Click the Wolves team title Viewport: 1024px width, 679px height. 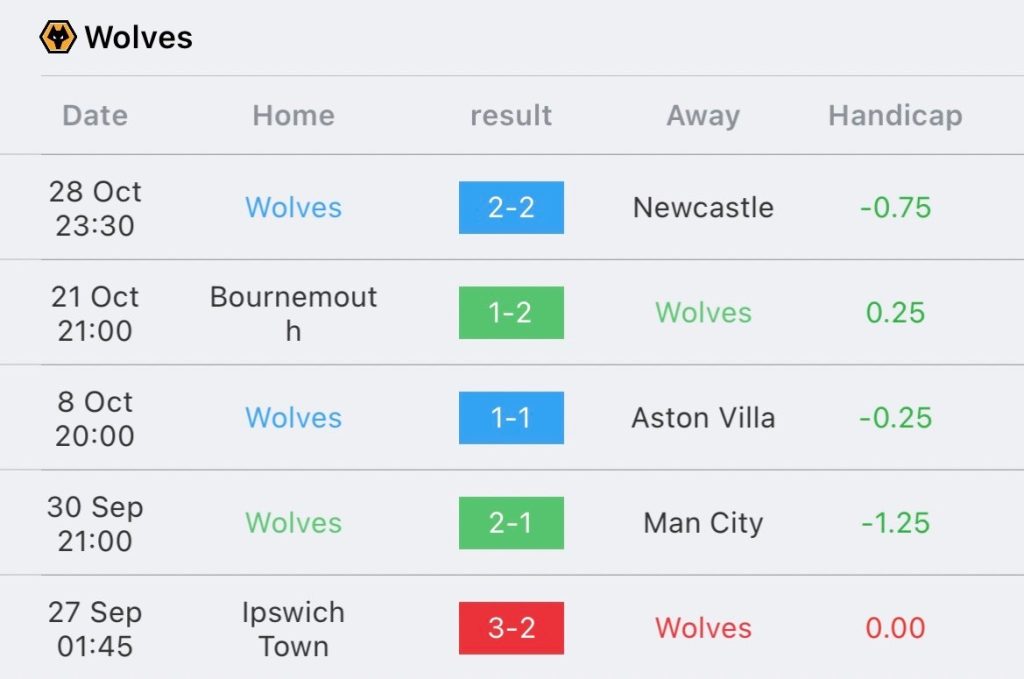(x=139, y=38)
